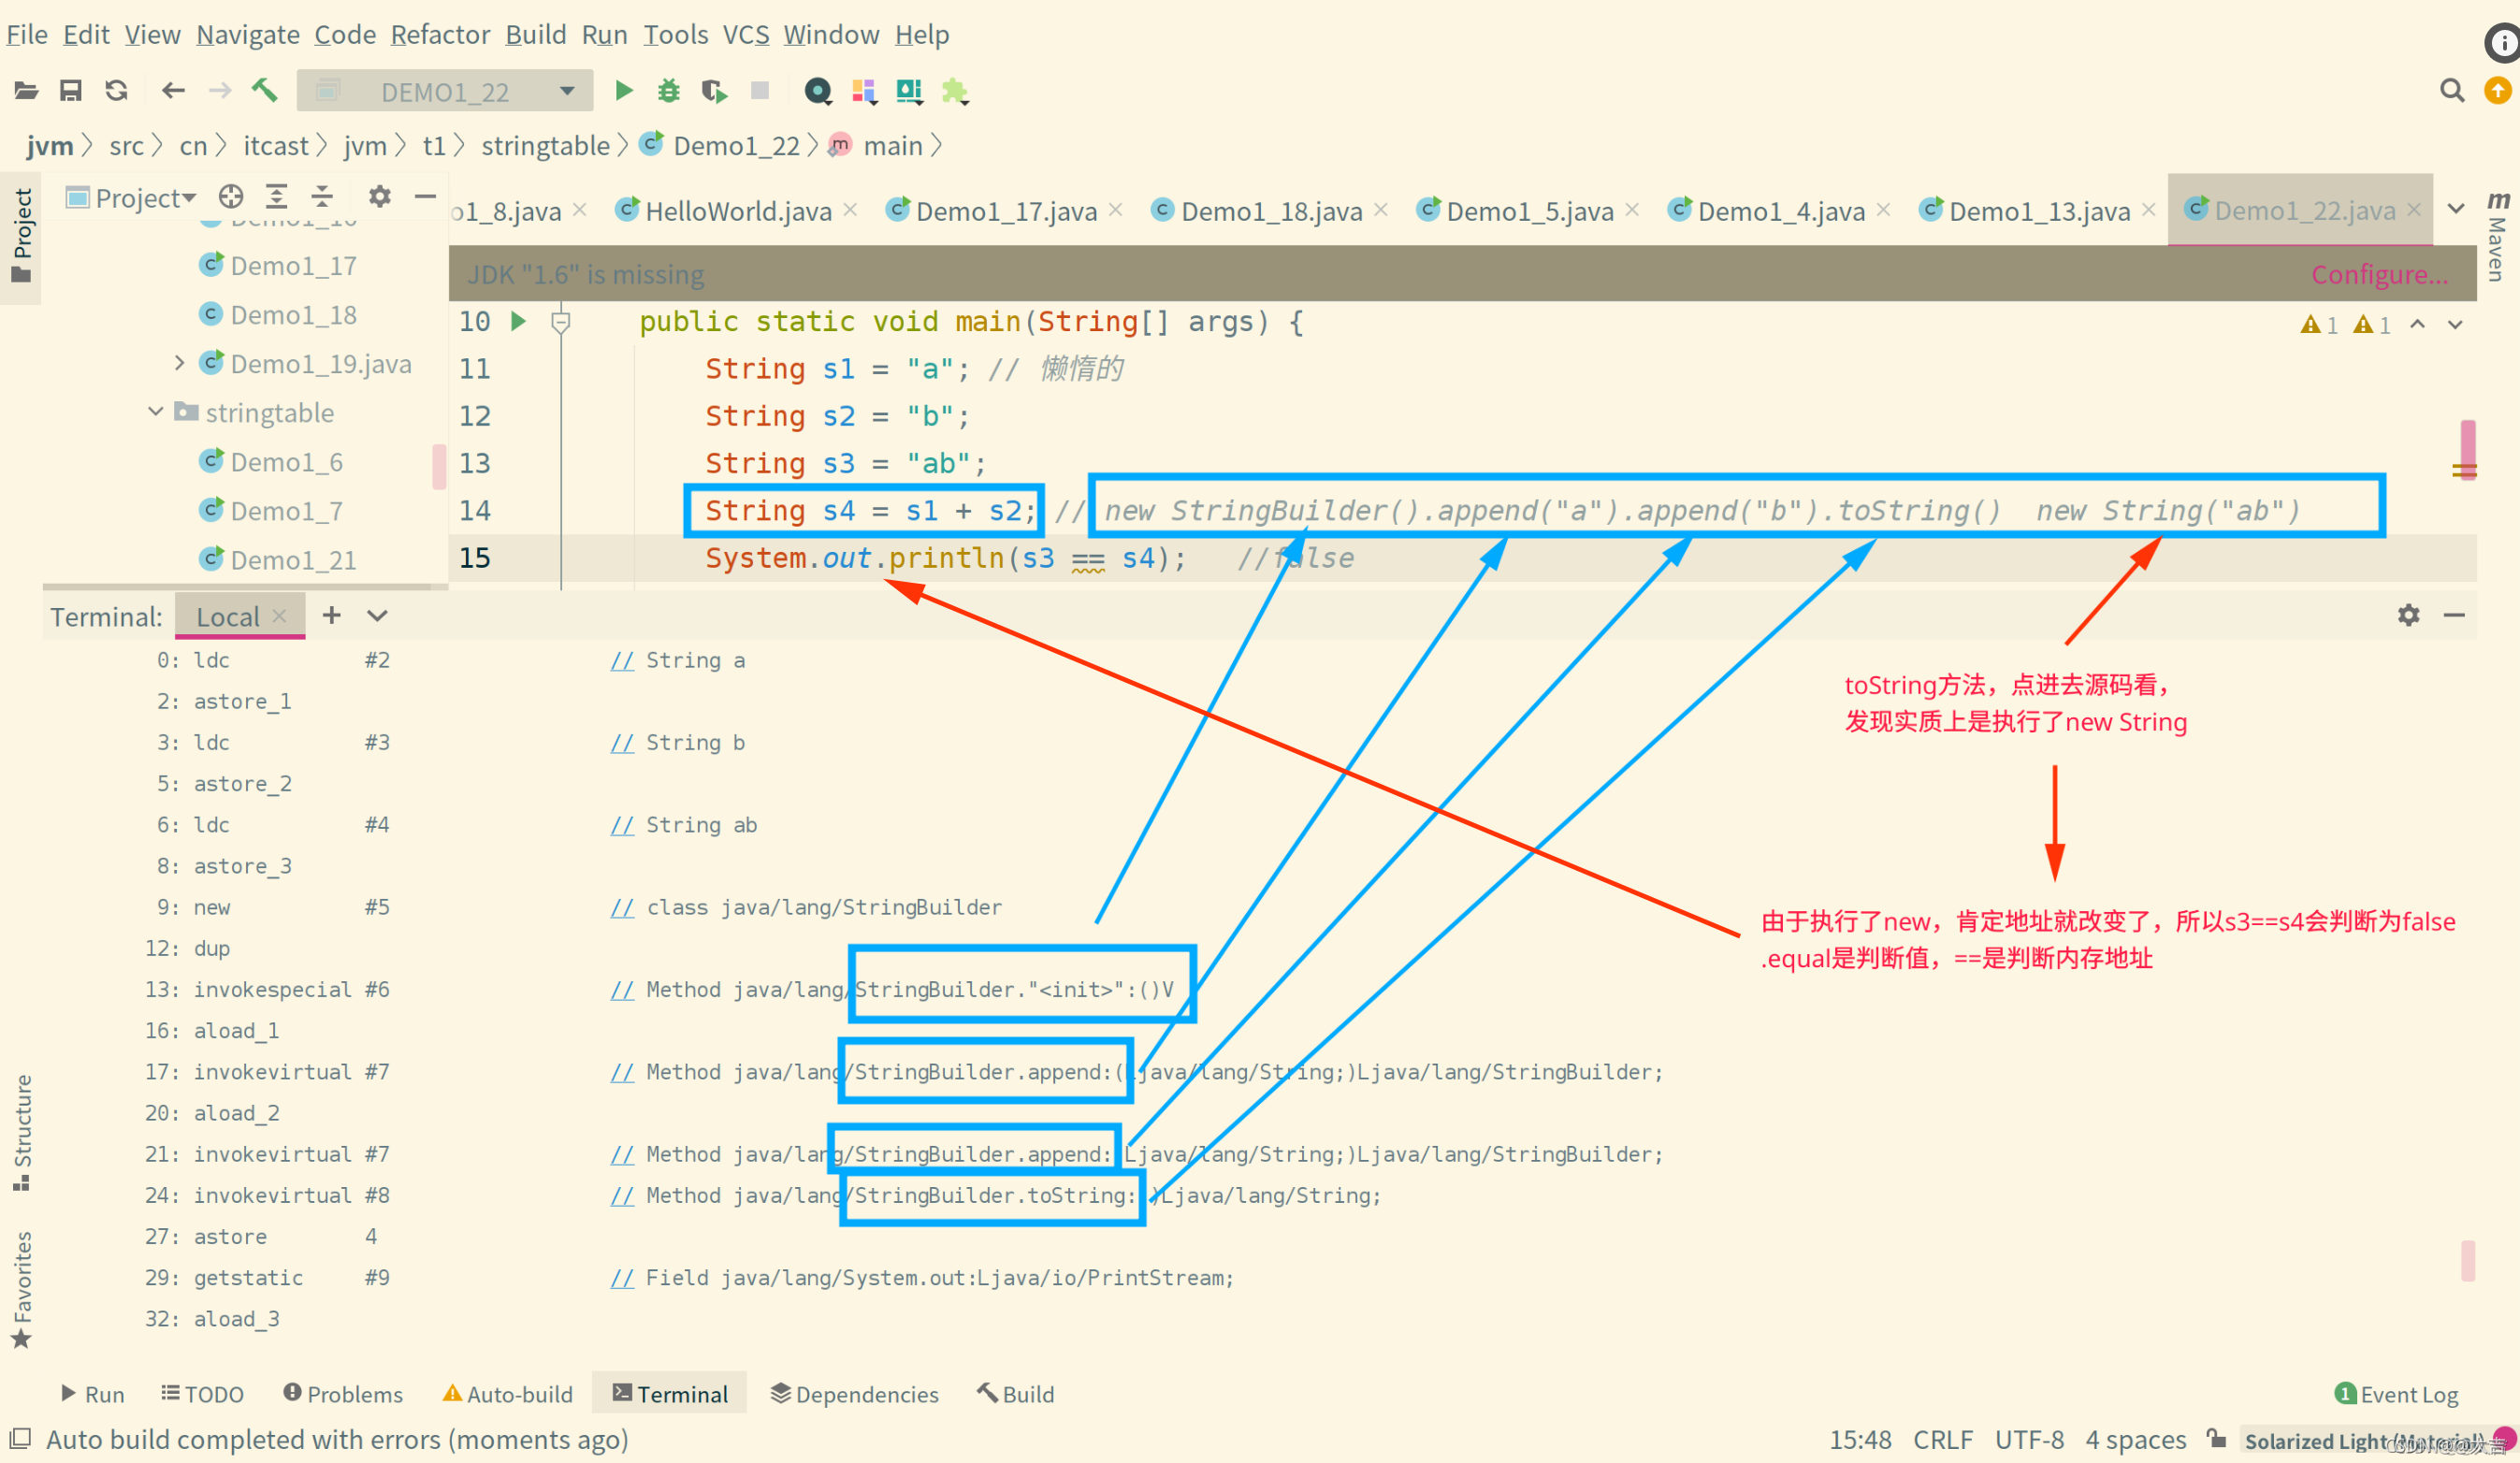The width and height of the screenshot is (2520, 1463).
Task: Add a new terminal session with plus
Action: [x=332, y=615]
